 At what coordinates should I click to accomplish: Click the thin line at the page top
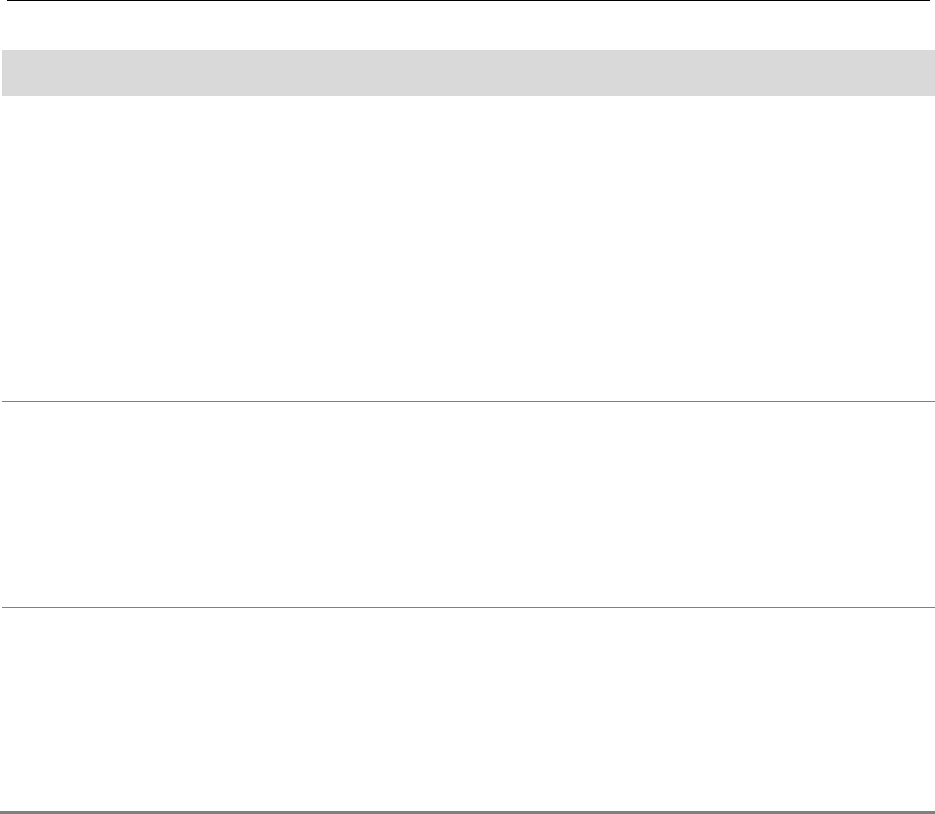click(x=467, y=1)
